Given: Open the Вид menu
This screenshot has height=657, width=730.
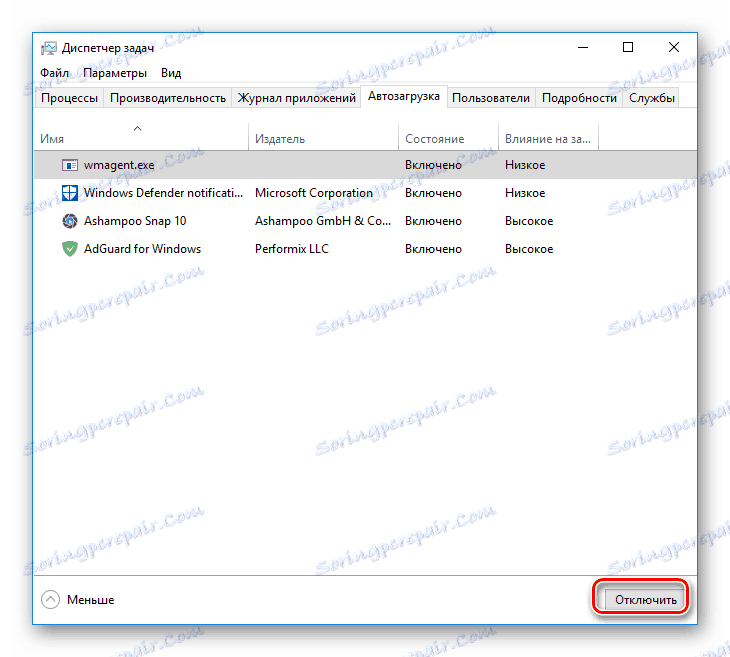Looking at the screenshot, I should point(171,73).
